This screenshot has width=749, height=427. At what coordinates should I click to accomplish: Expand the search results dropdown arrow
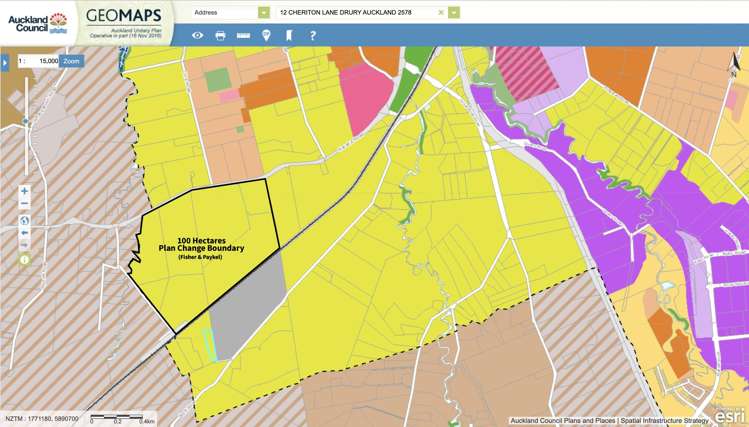(x=454, y=12)
